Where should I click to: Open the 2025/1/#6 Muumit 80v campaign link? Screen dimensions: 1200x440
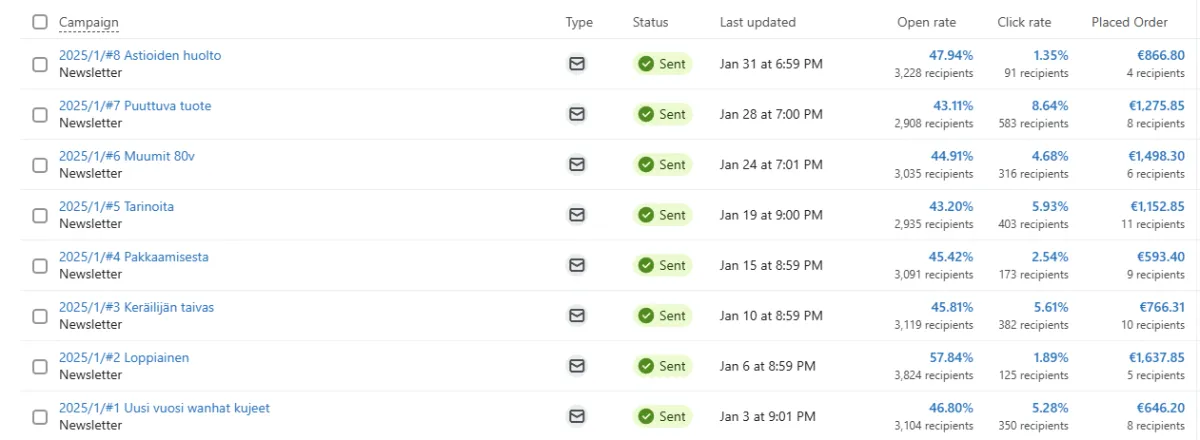127,156
